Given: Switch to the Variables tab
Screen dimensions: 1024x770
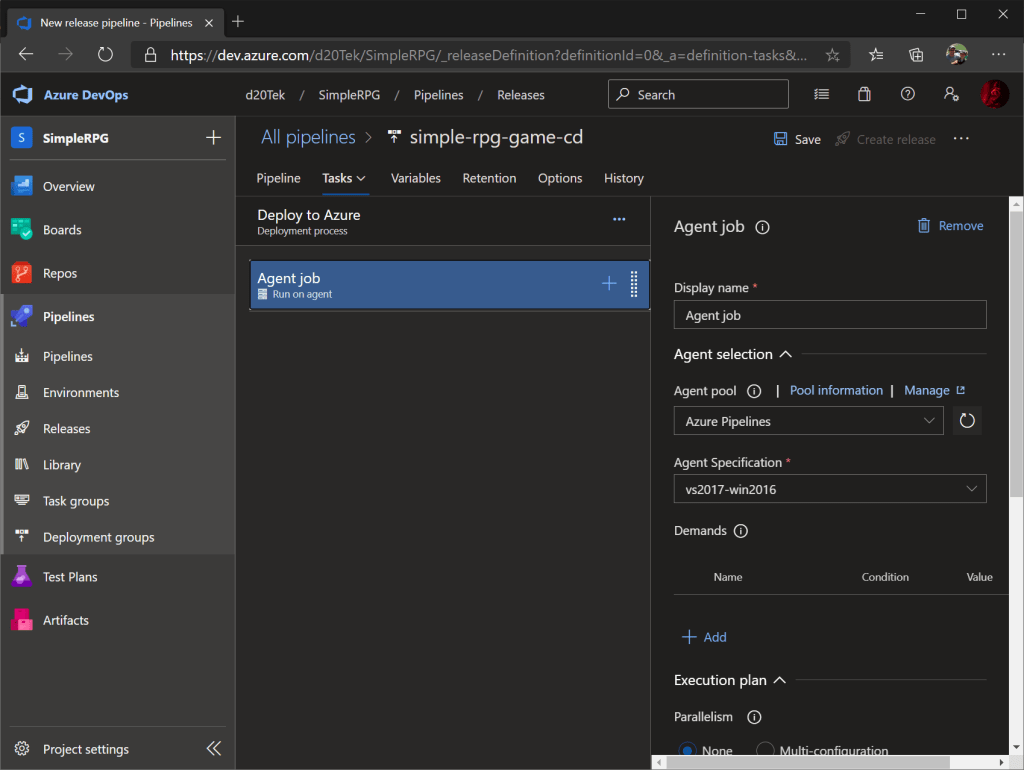Looking at the screenshot, I should tap(415, 178).
